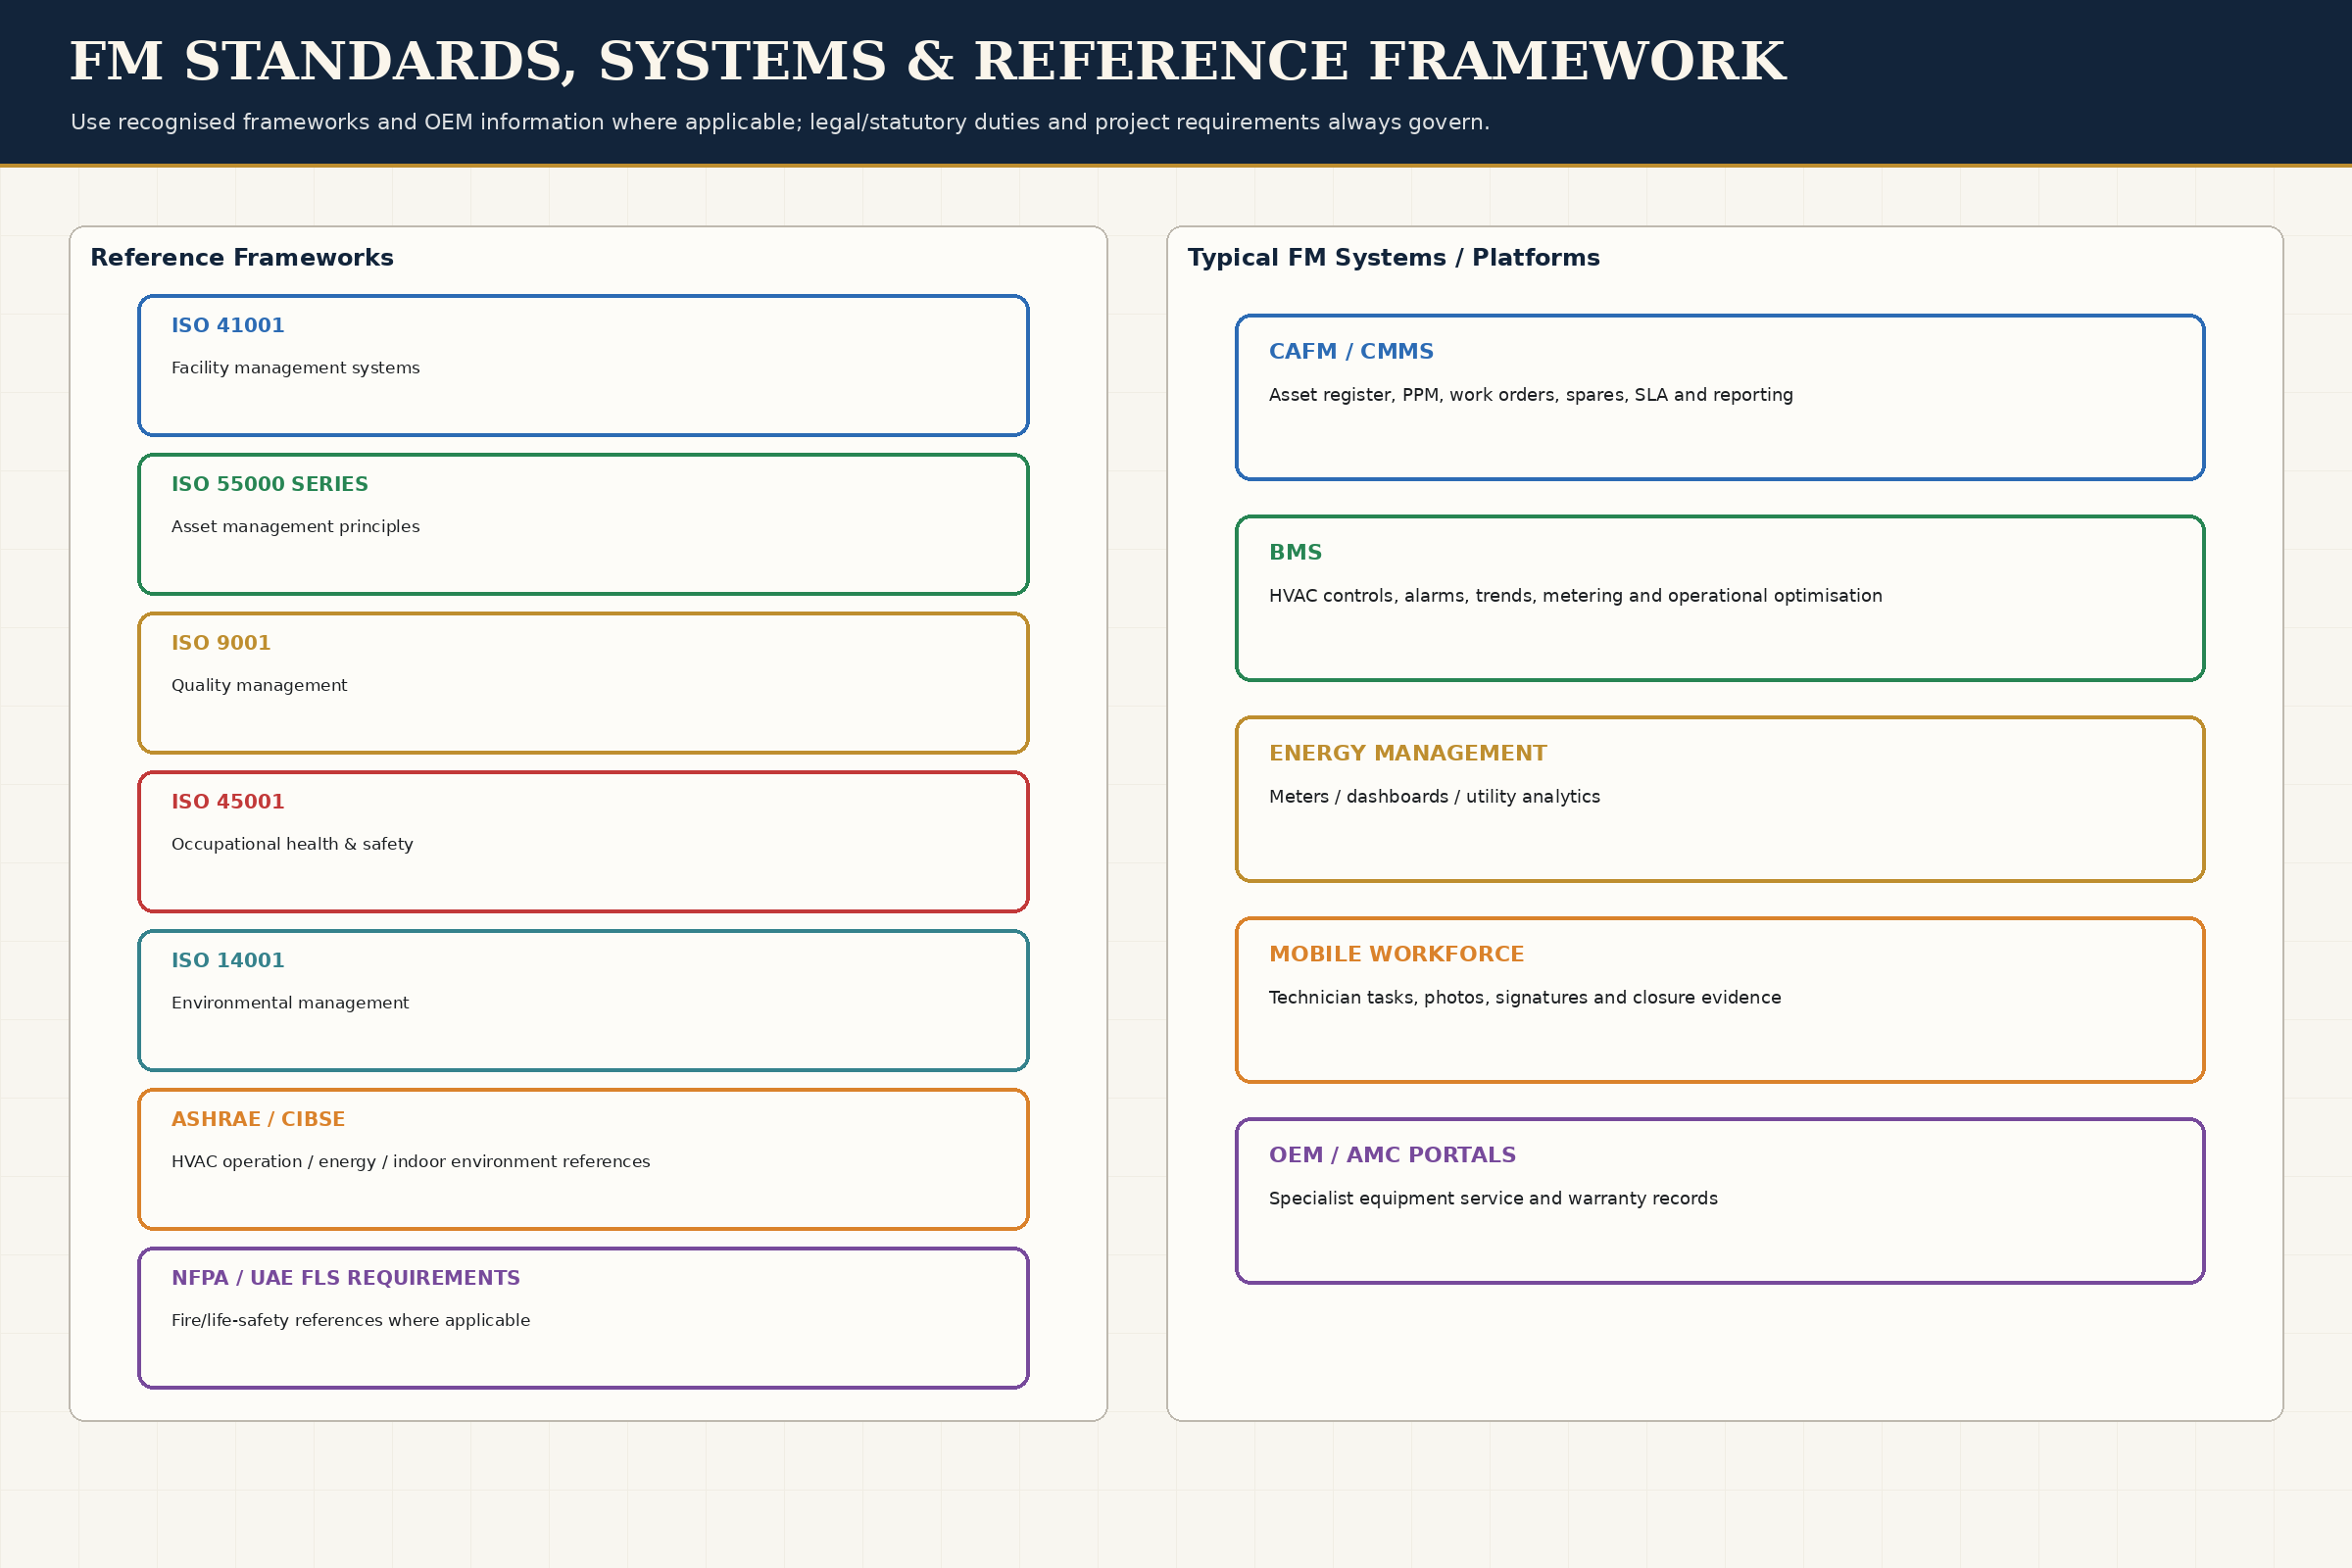The image size is (2352, 1568).
Task: Choose the ASHRAE / CIBSE card
Action: click(583, 1159)
